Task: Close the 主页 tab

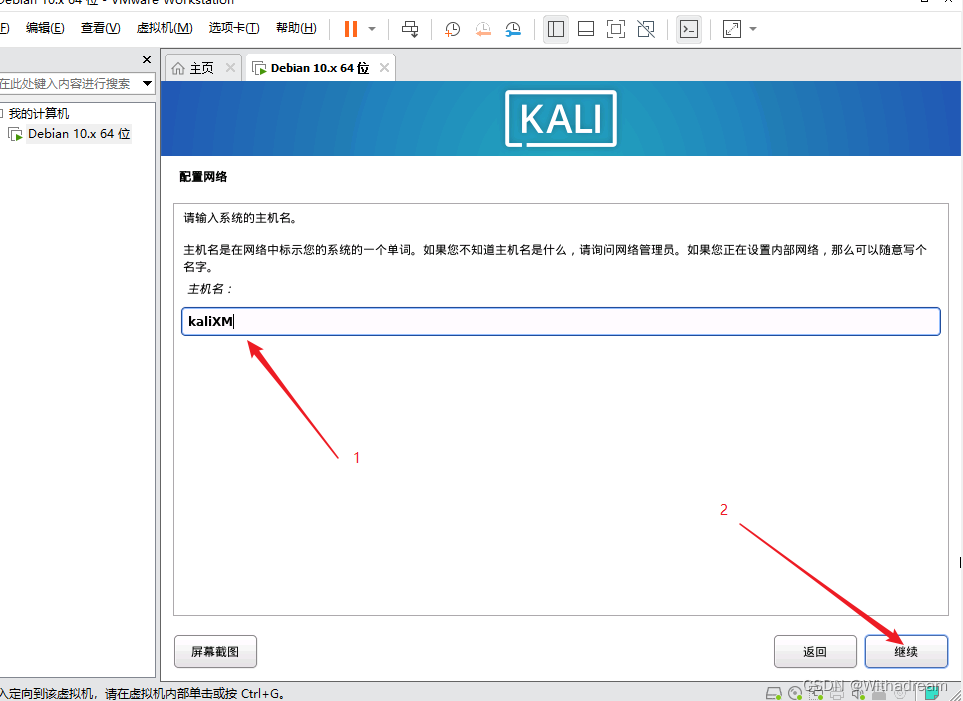Action: (x=230, y=68)
